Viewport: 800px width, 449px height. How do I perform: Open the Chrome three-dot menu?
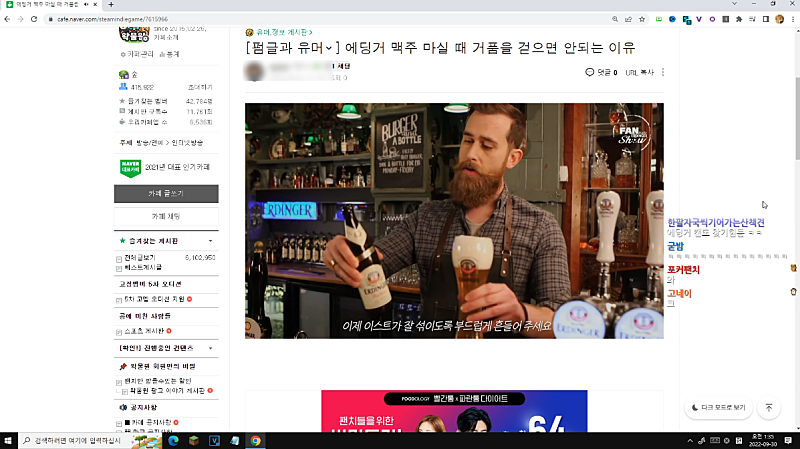793,19
